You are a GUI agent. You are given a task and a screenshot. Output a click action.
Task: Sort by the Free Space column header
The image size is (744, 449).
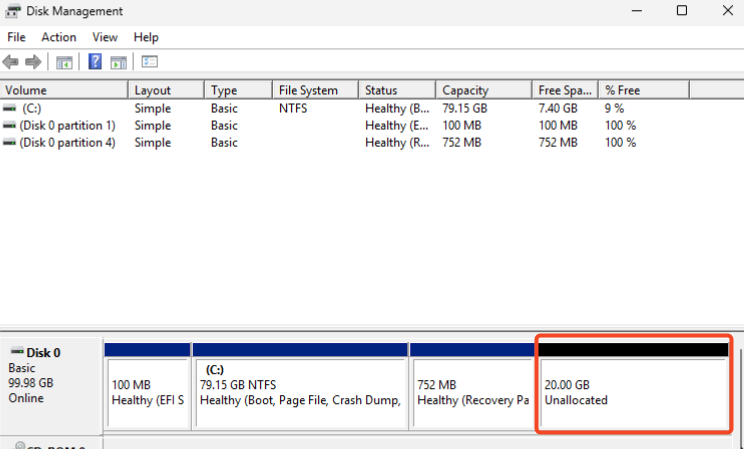(565, 90)
